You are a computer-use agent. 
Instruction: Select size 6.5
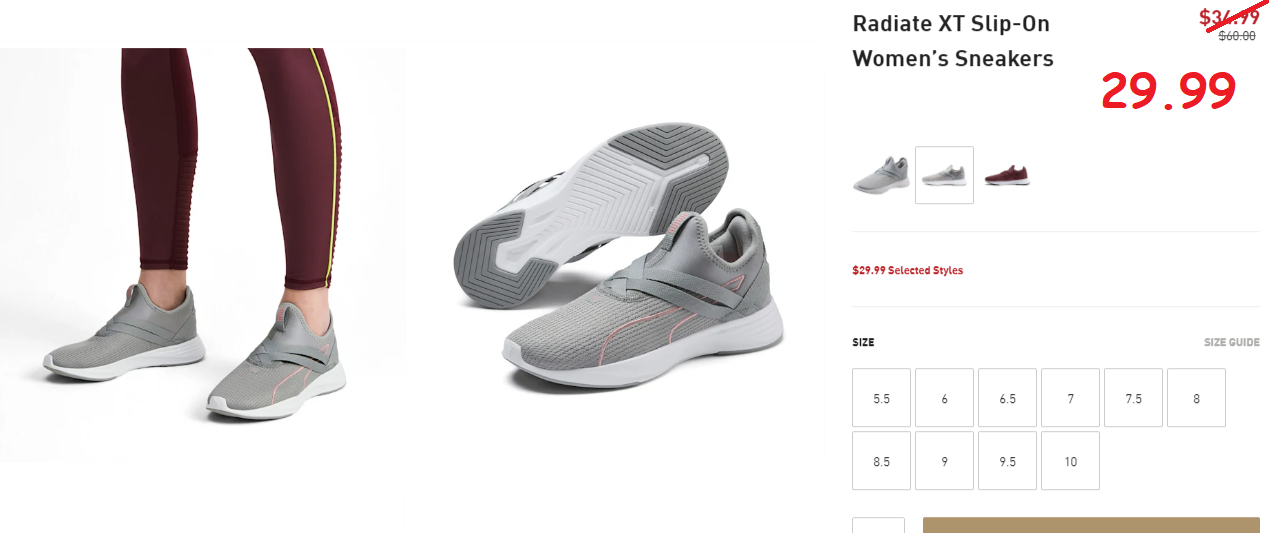1007,398
